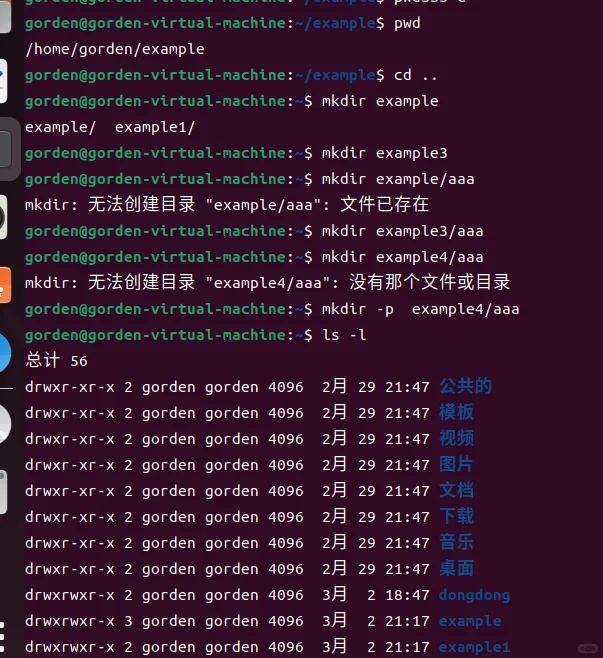
Task: Click the link count 3 in example row
Action: click(128, 621)
